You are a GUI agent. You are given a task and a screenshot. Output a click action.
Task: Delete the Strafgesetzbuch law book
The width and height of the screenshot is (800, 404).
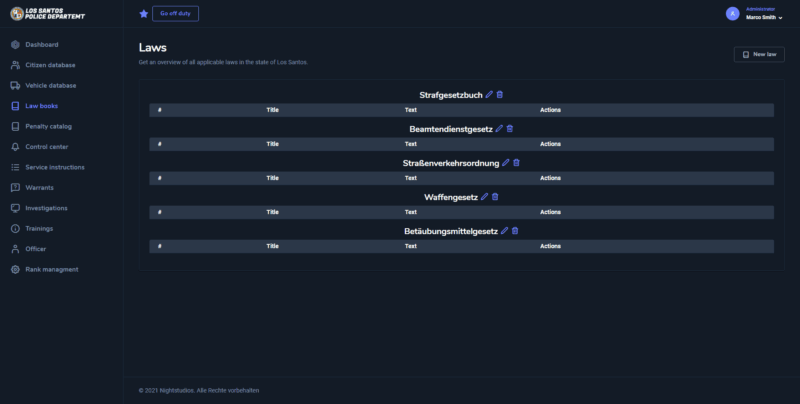[x=500, y=94]
